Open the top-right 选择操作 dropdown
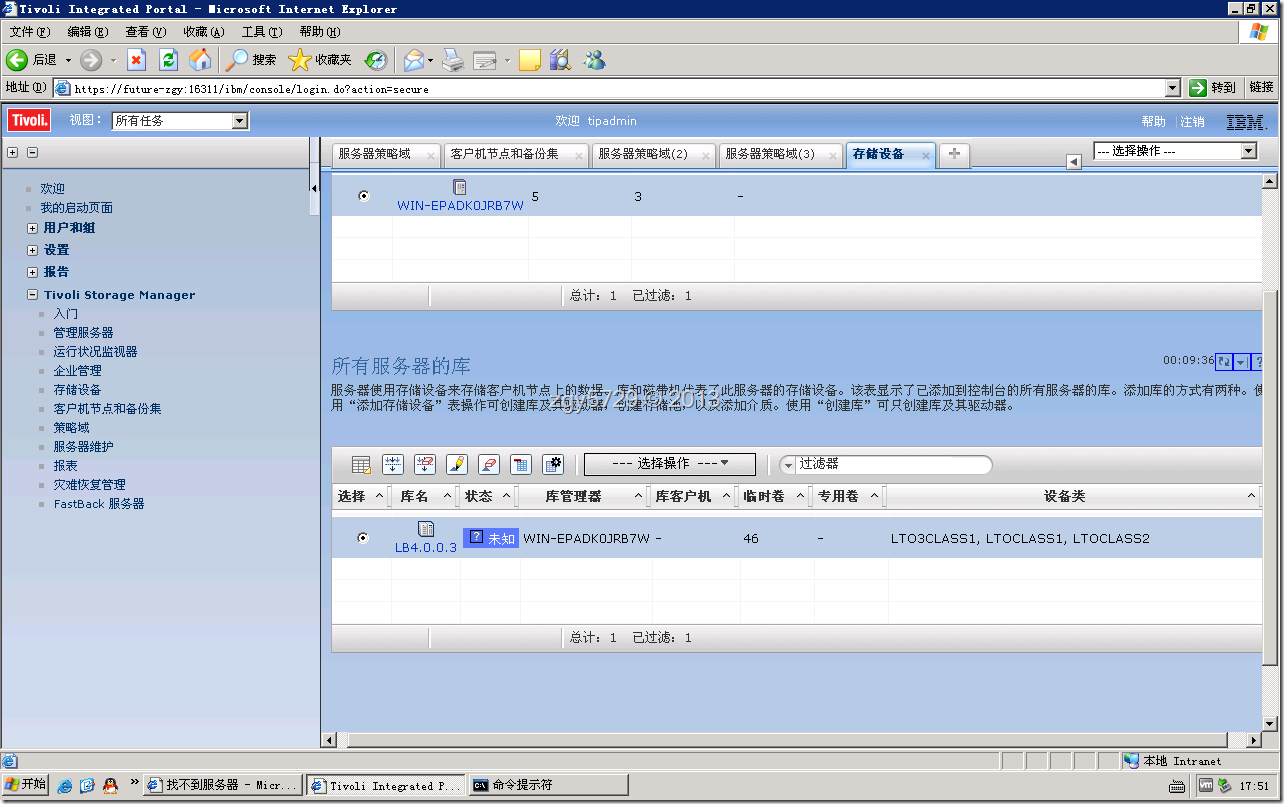 point(1175,151)
